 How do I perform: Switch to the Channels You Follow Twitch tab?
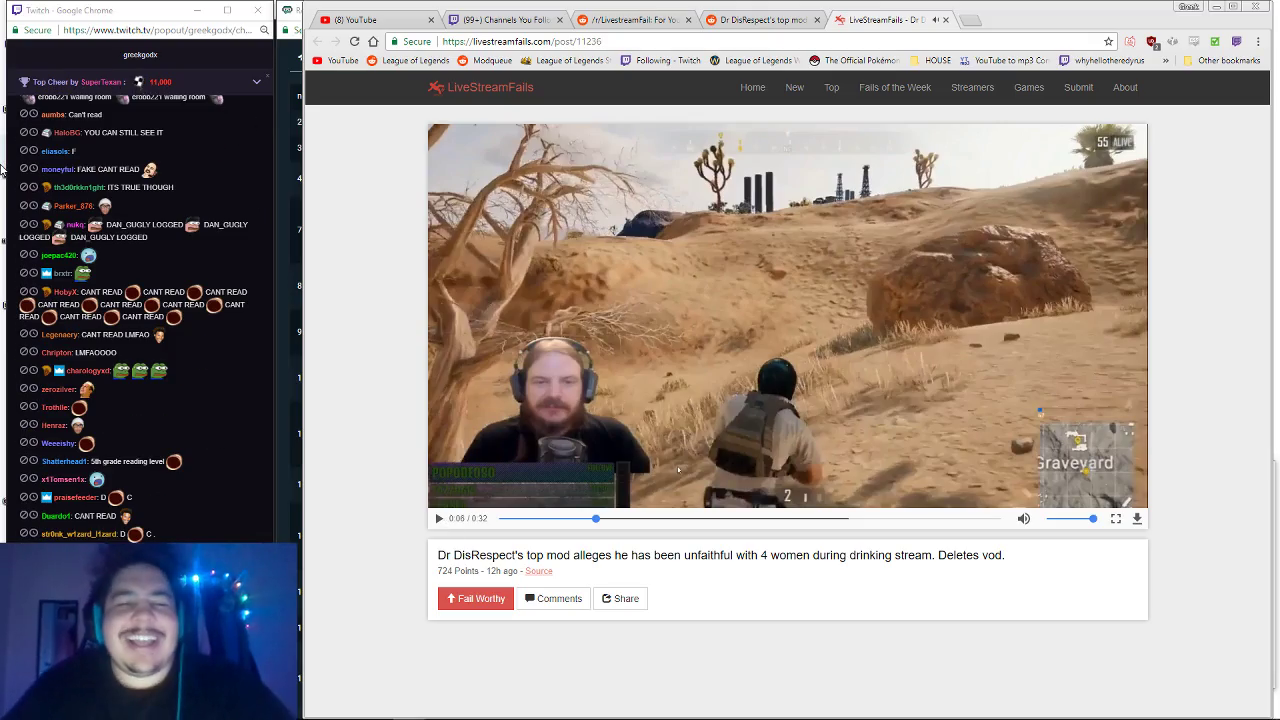click(505, 20)
